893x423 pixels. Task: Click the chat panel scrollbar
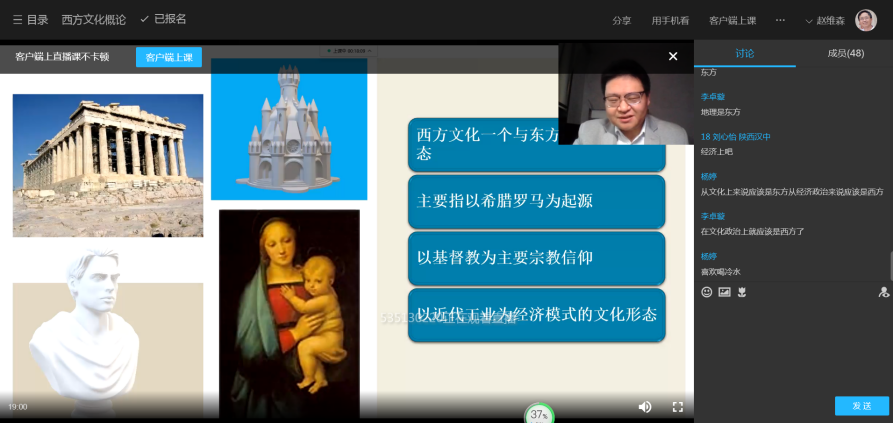[x=891, y=265]
